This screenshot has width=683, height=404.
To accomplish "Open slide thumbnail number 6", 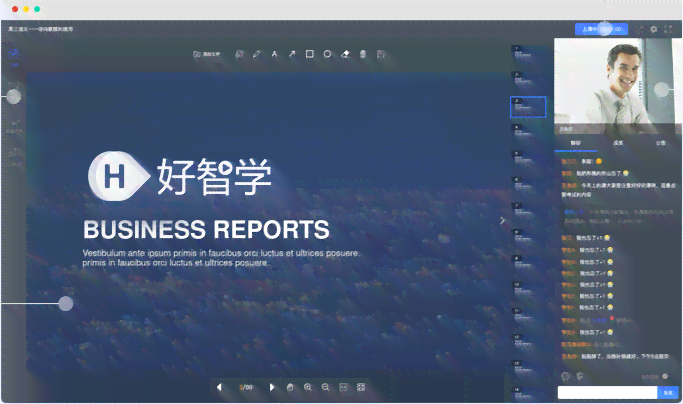I will tap(528, 186).
